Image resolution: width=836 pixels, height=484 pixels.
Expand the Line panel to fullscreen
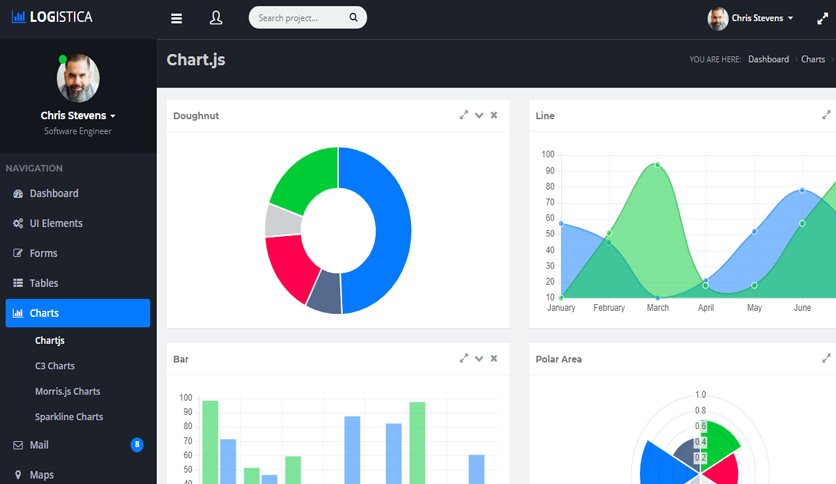(826, 115)
